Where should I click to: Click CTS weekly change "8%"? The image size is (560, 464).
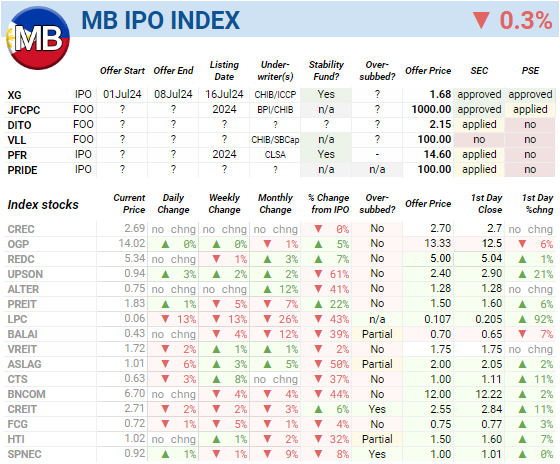[x=241, y=379]
